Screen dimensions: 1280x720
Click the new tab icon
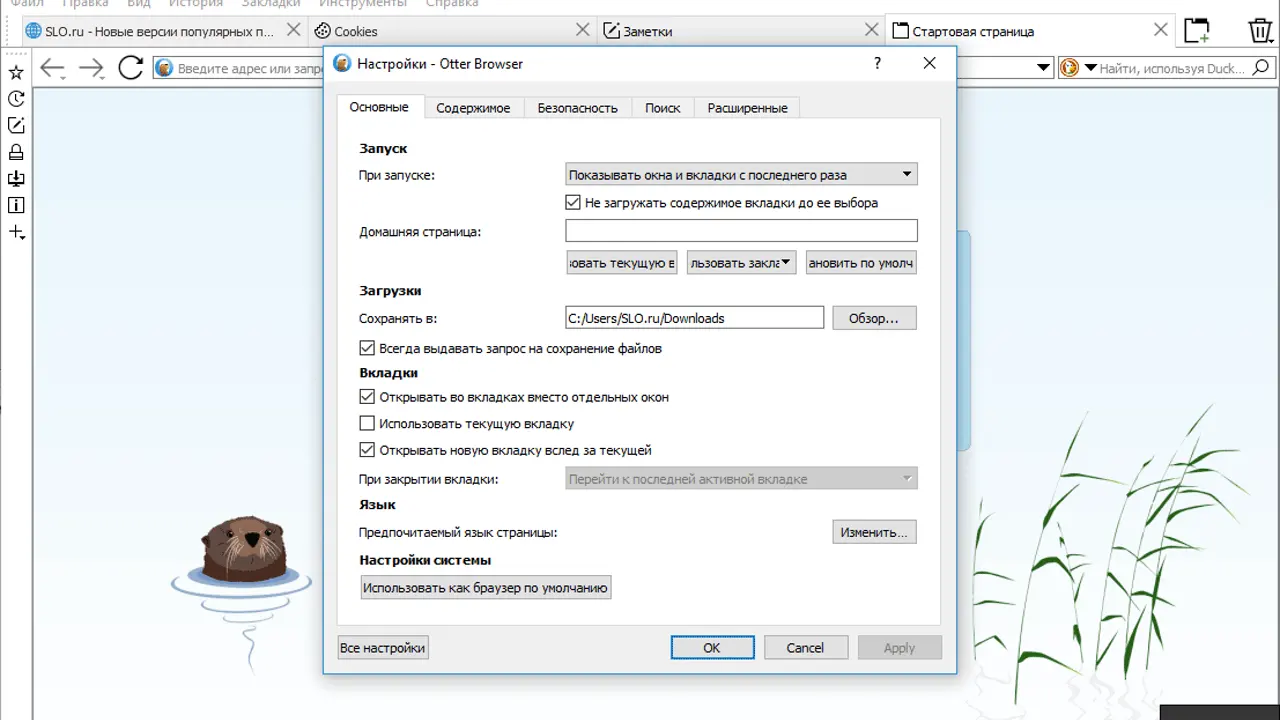coord(1197,31)
